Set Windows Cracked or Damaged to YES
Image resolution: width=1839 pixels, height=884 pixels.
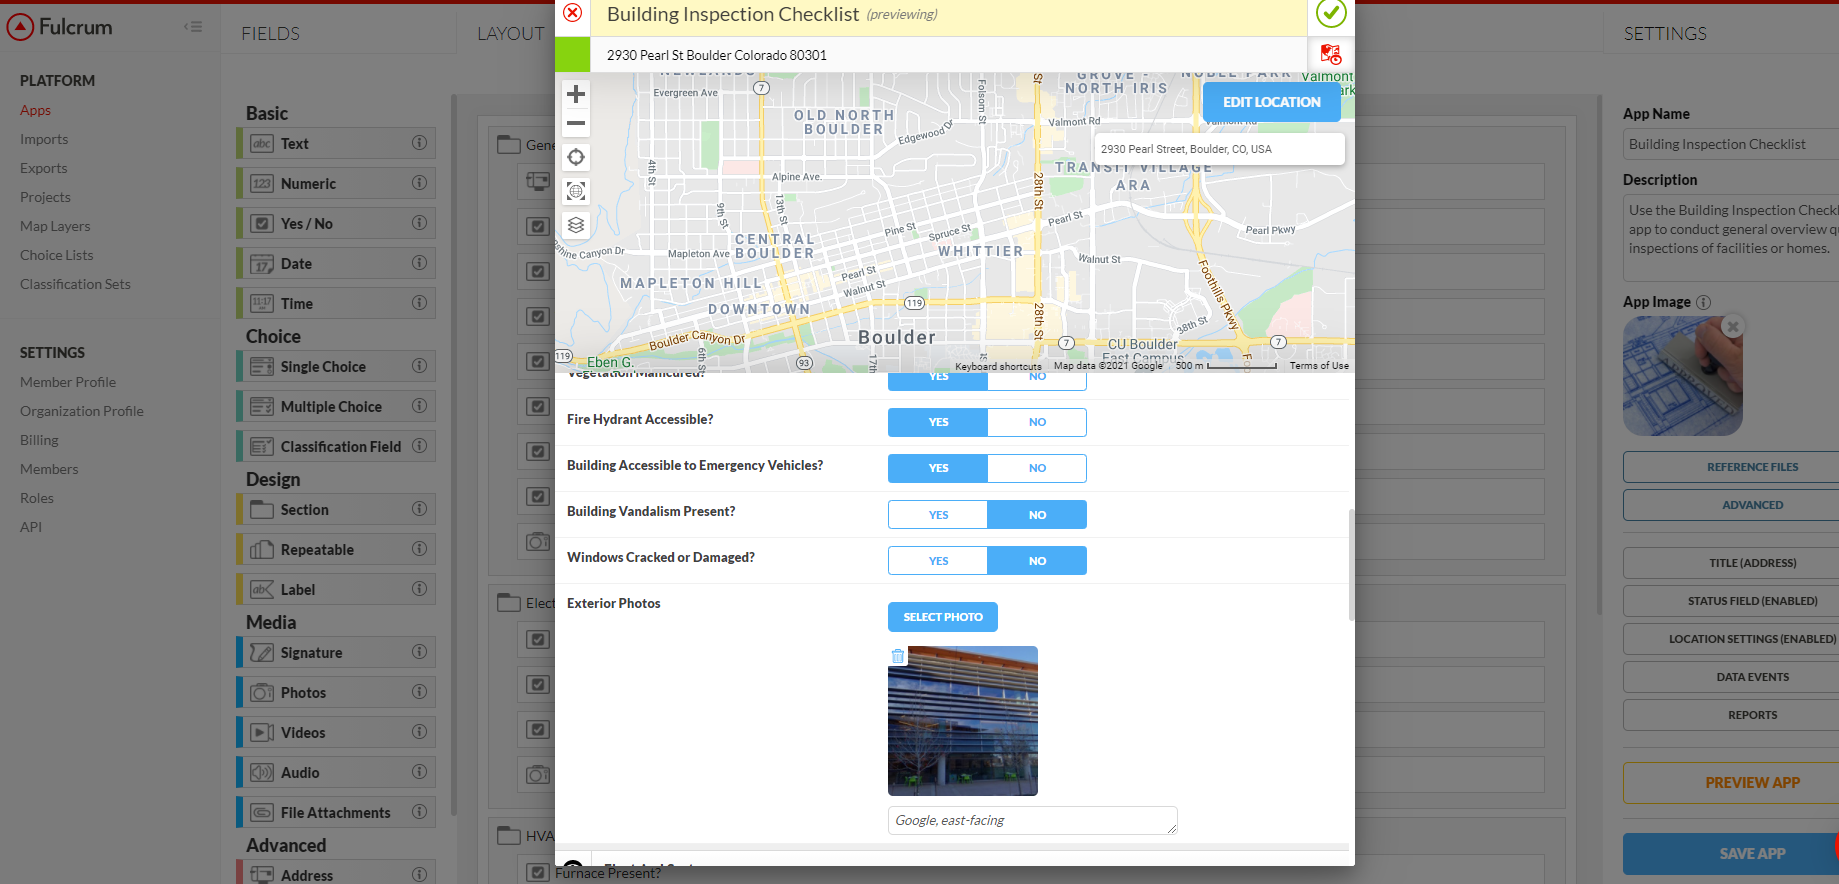pyautogui.click(x=938, y=561)
